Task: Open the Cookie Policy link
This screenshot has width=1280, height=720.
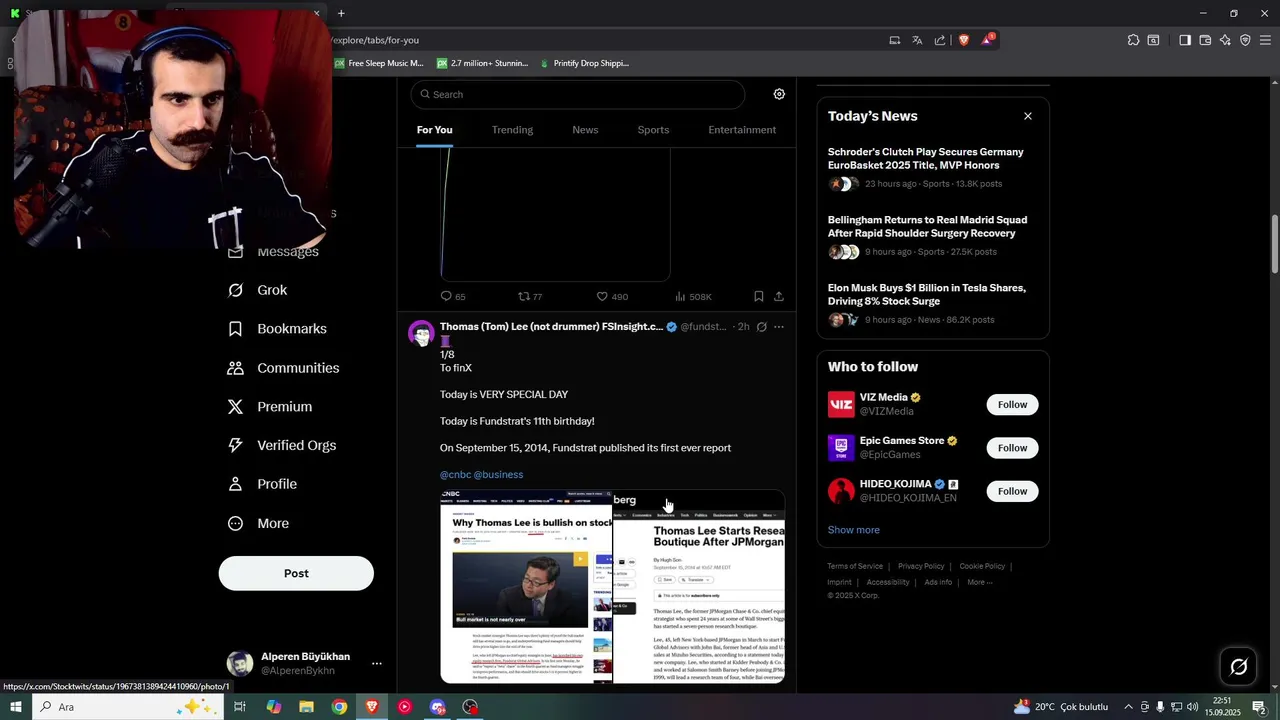Action: pyautogui.click(x=982, y=566)
